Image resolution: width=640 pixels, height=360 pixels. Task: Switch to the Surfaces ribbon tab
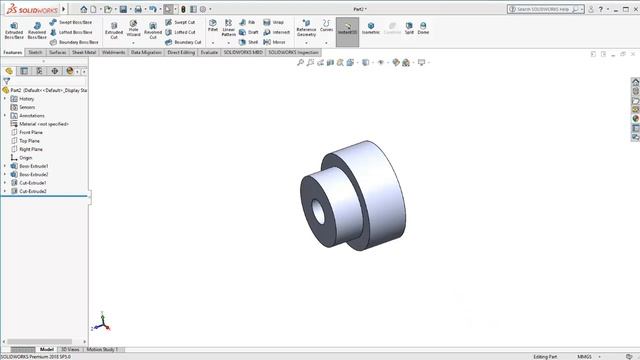[x=58, y=52]
